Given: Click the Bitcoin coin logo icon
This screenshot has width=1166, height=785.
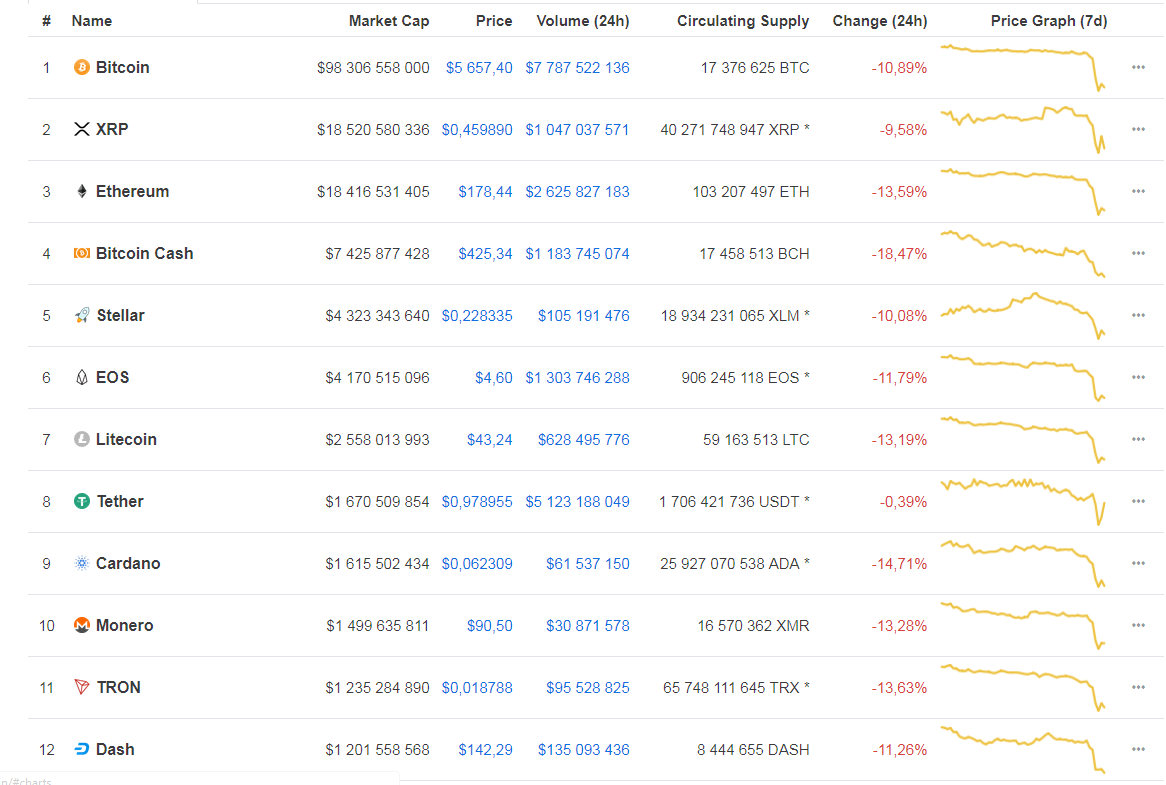Looking at the screenshot, I should click(82, 68).
